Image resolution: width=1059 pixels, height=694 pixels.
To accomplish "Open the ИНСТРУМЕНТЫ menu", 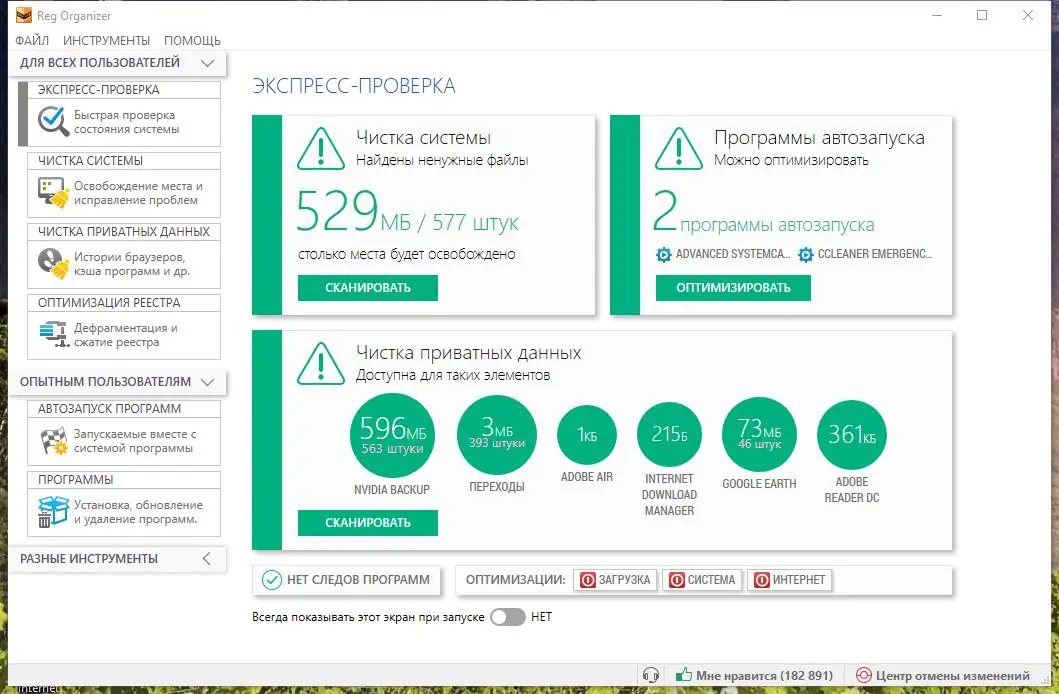I will 107,41.
